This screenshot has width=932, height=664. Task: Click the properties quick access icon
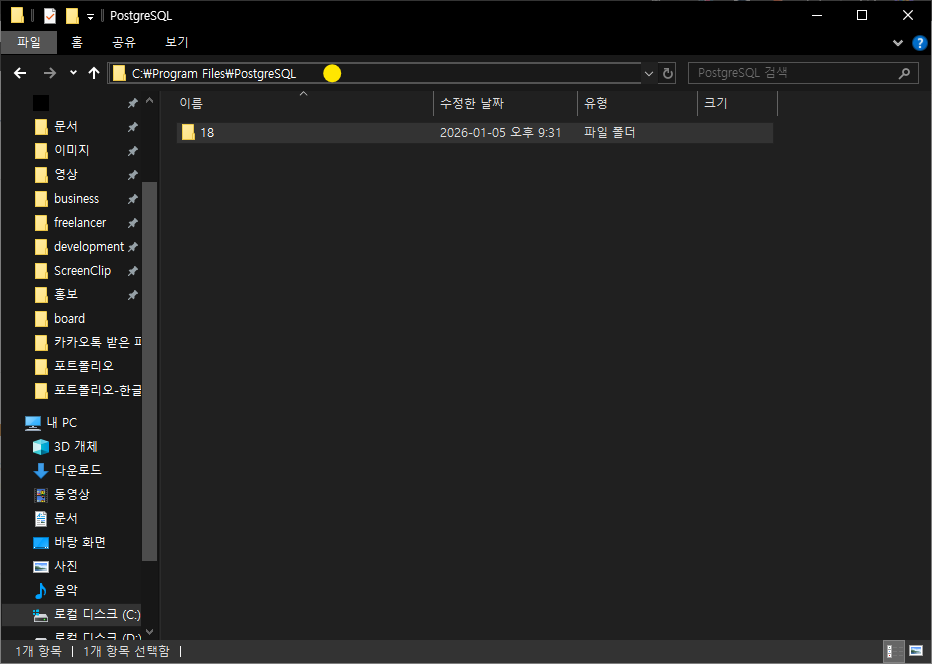(x=50, y=15)
